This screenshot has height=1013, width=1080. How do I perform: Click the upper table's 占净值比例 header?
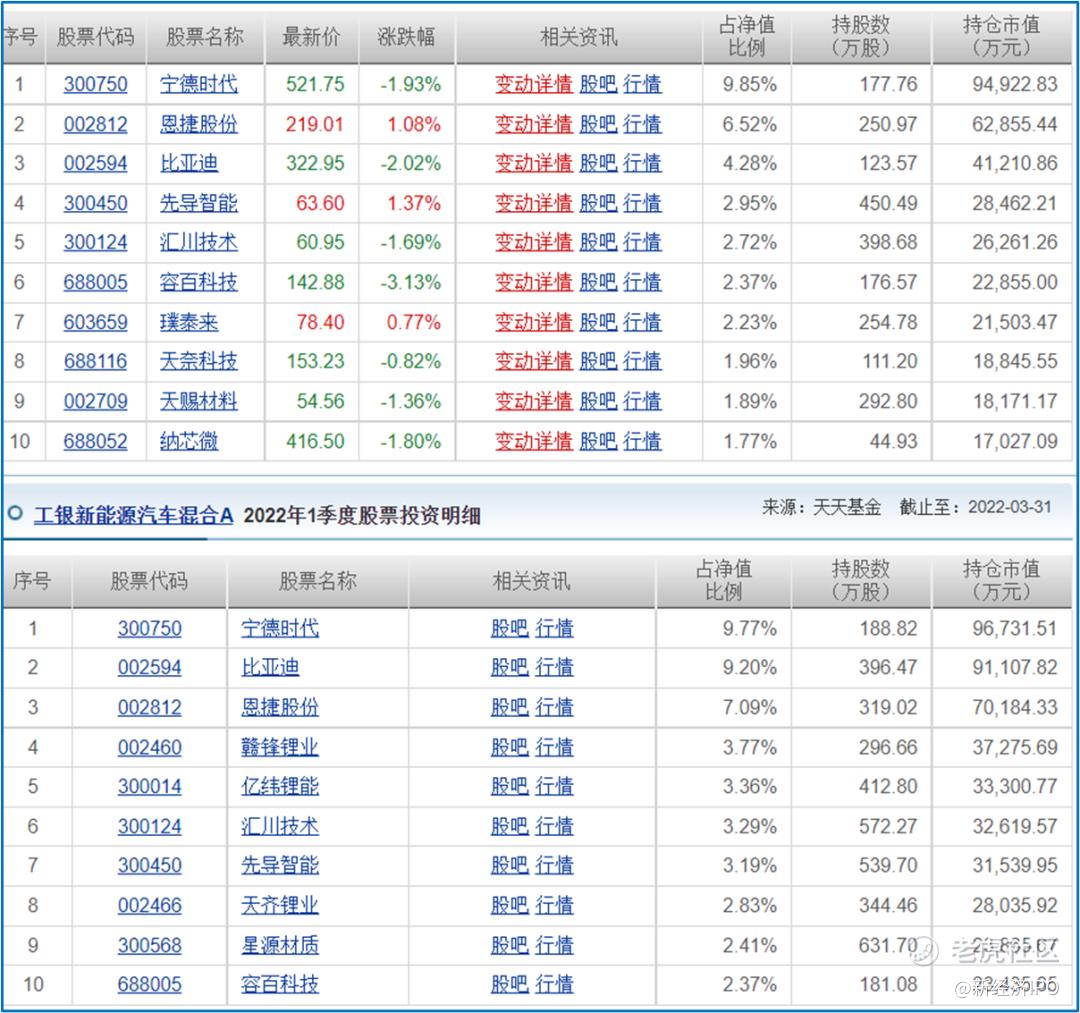click(x=747, y=37)
